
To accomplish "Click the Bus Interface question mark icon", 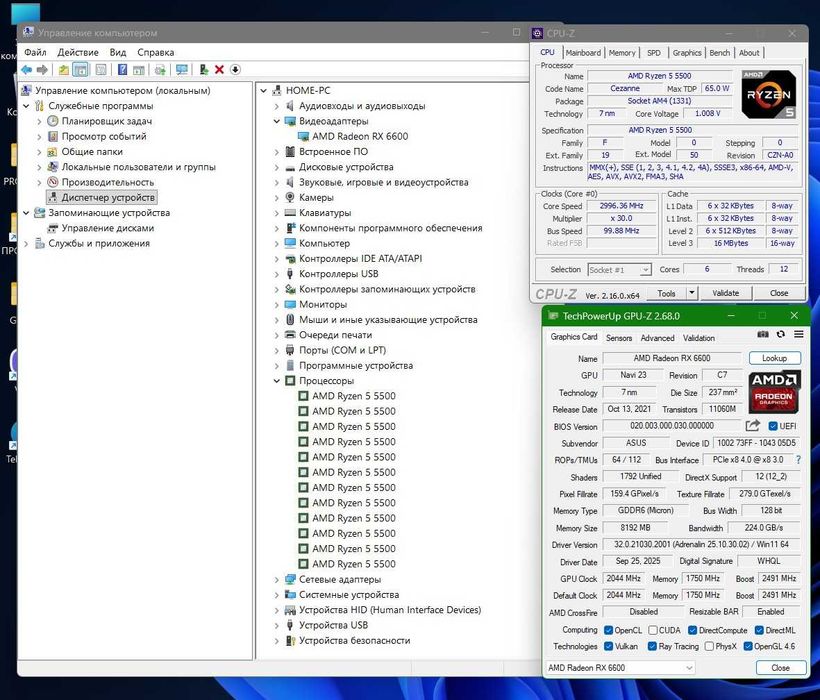I will click(x=797, y=460).
